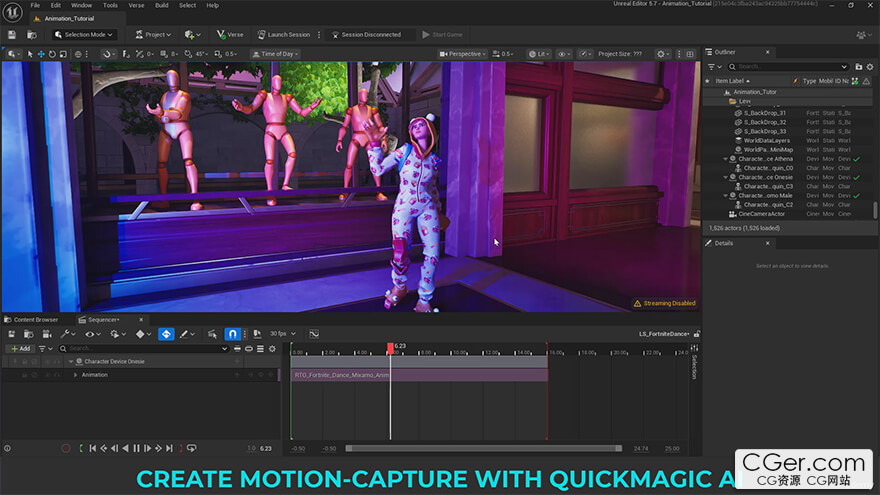Screen dimensions: 880x495
Task: Click the highlighted auto-key icon in Sequencer
Action: (x=166, y=334)
